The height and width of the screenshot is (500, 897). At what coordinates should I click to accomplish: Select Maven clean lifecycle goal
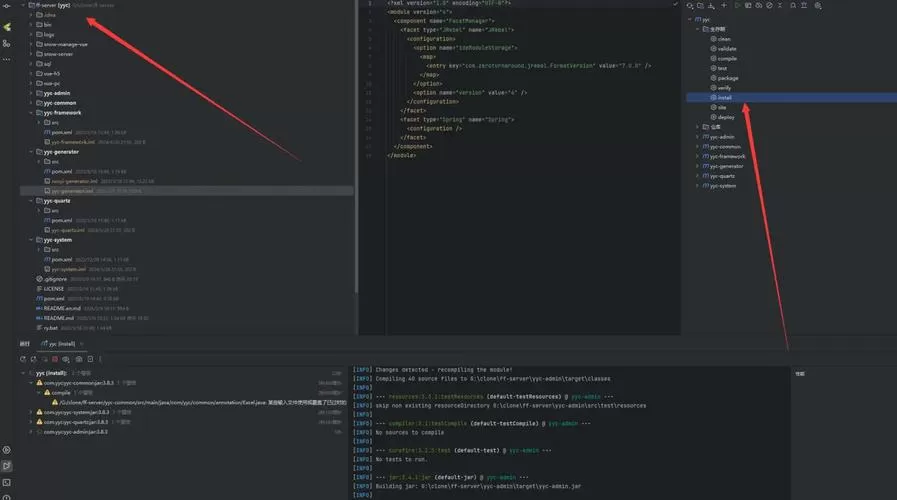[720, 39]
